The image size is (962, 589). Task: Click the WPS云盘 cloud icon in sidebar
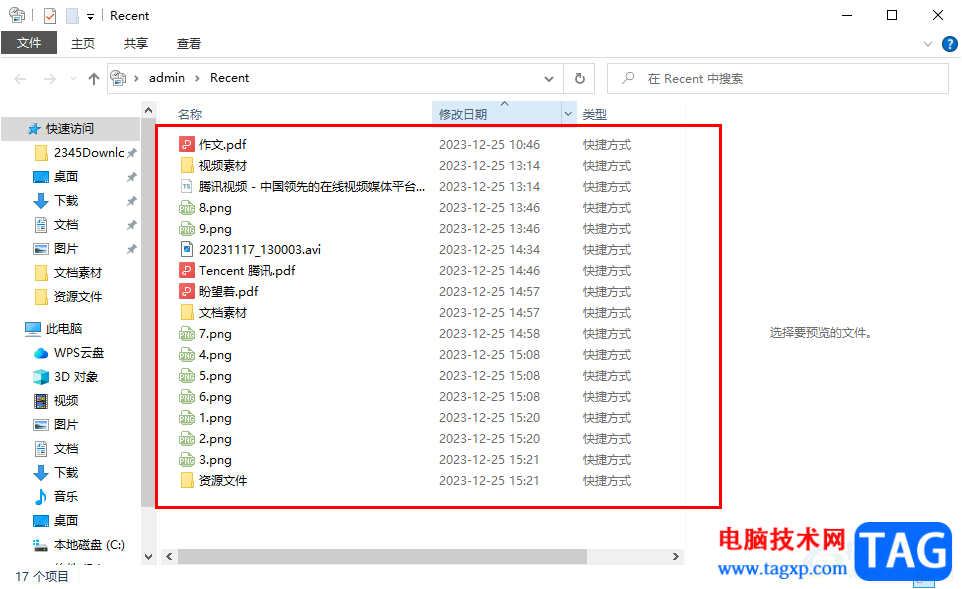tap(40, 353)
